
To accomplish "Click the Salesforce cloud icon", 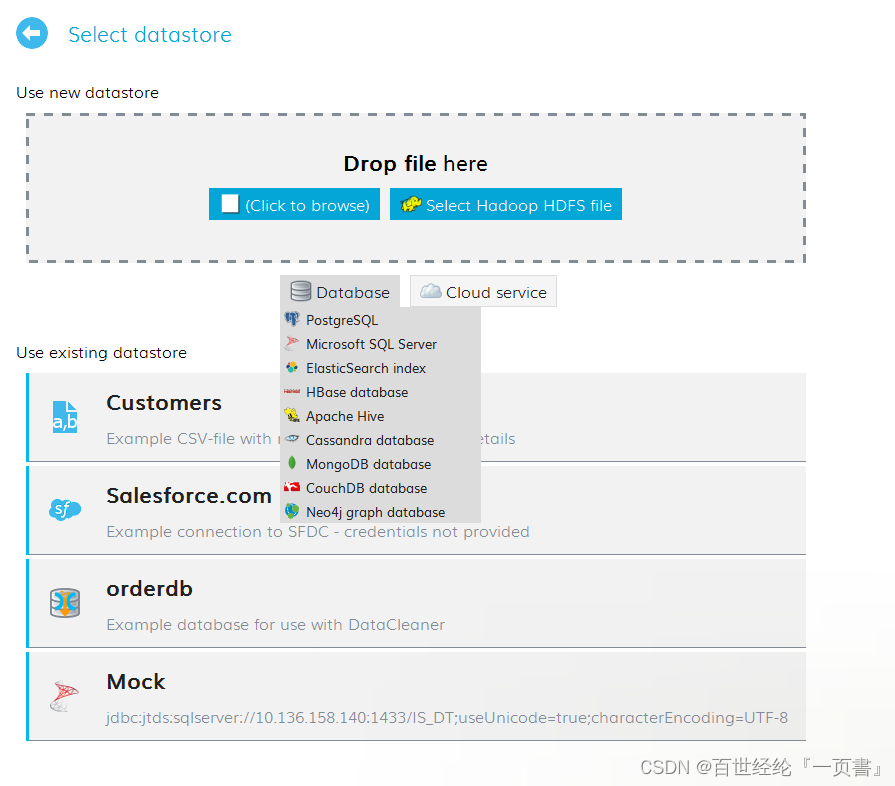I will click(x=65, y=509).
